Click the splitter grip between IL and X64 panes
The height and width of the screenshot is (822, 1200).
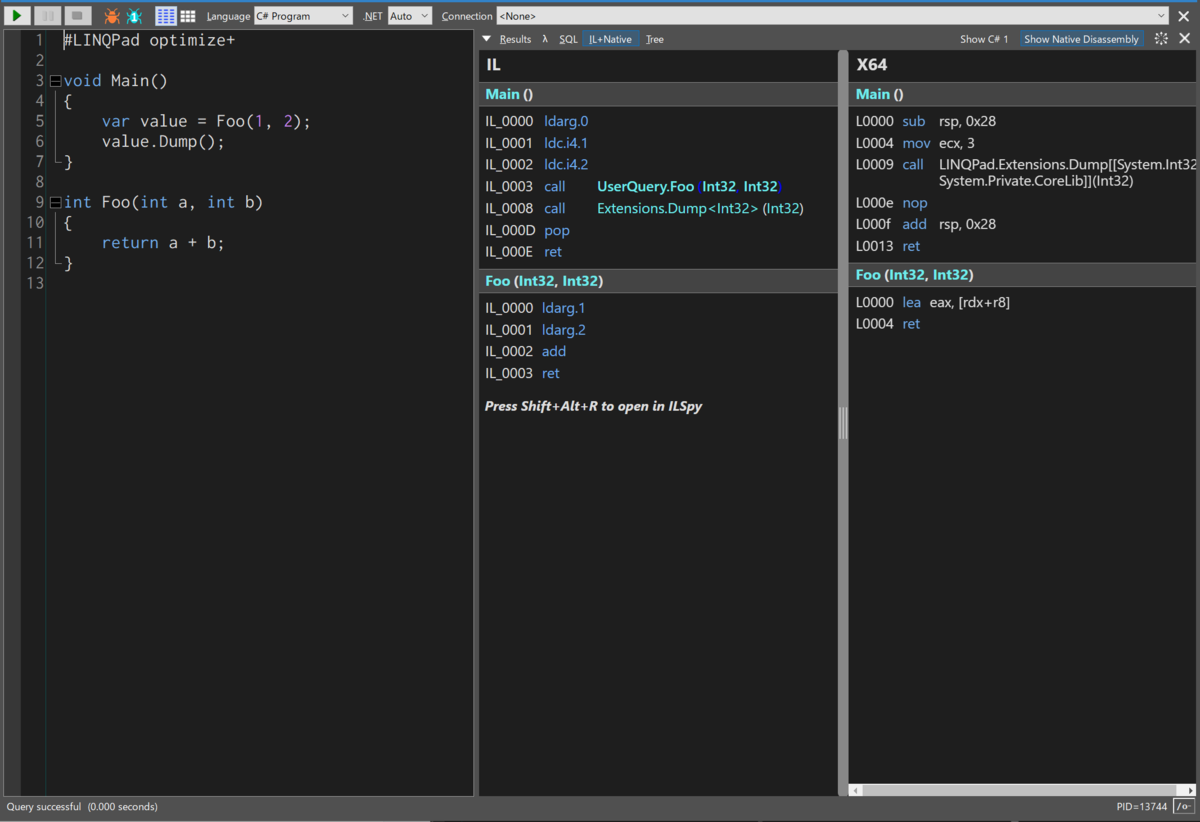pos(843,423)
